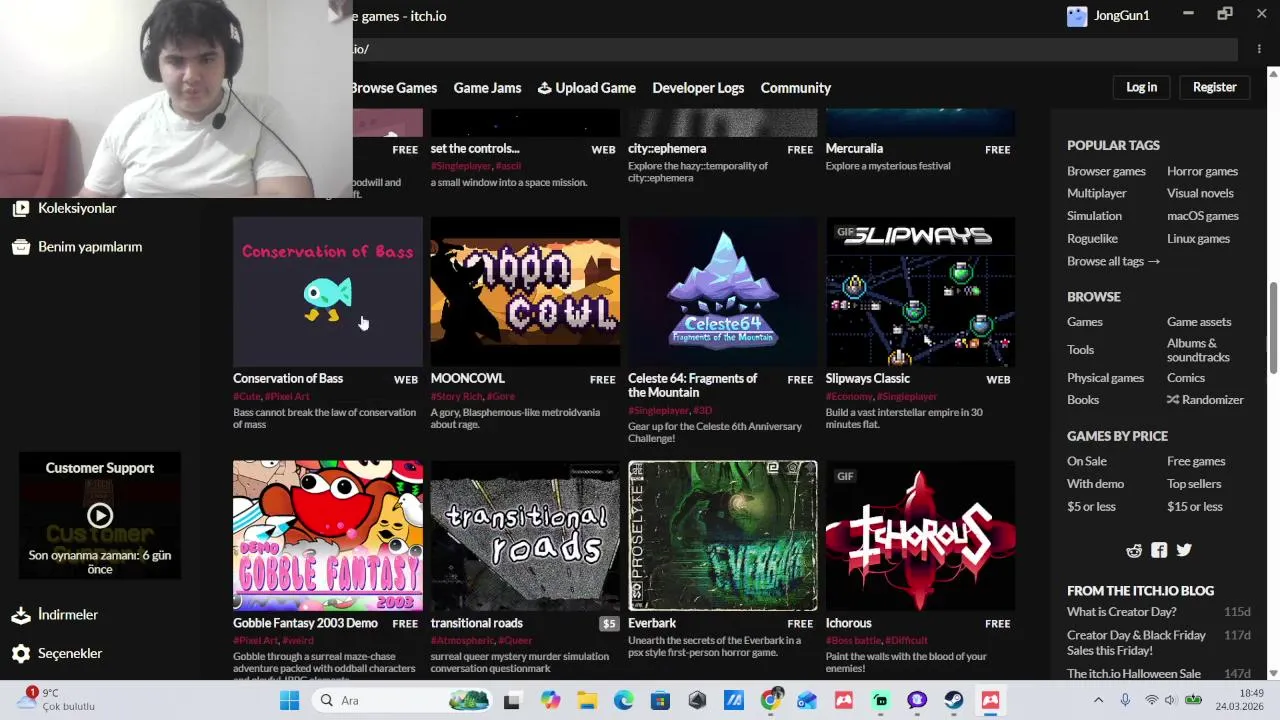Open the Windows Start button
Viewport: 1280px width, 720px height.
coord(289,700)
